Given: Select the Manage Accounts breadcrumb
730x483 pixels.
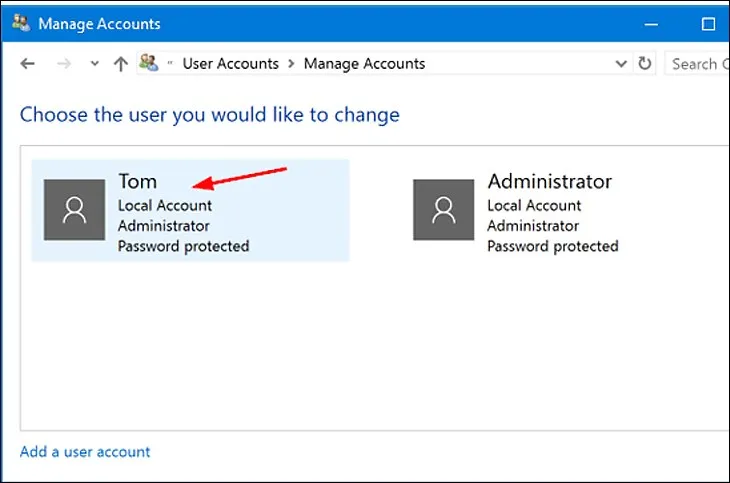Looking at the screenshot, I should click(x=364, y=64).
